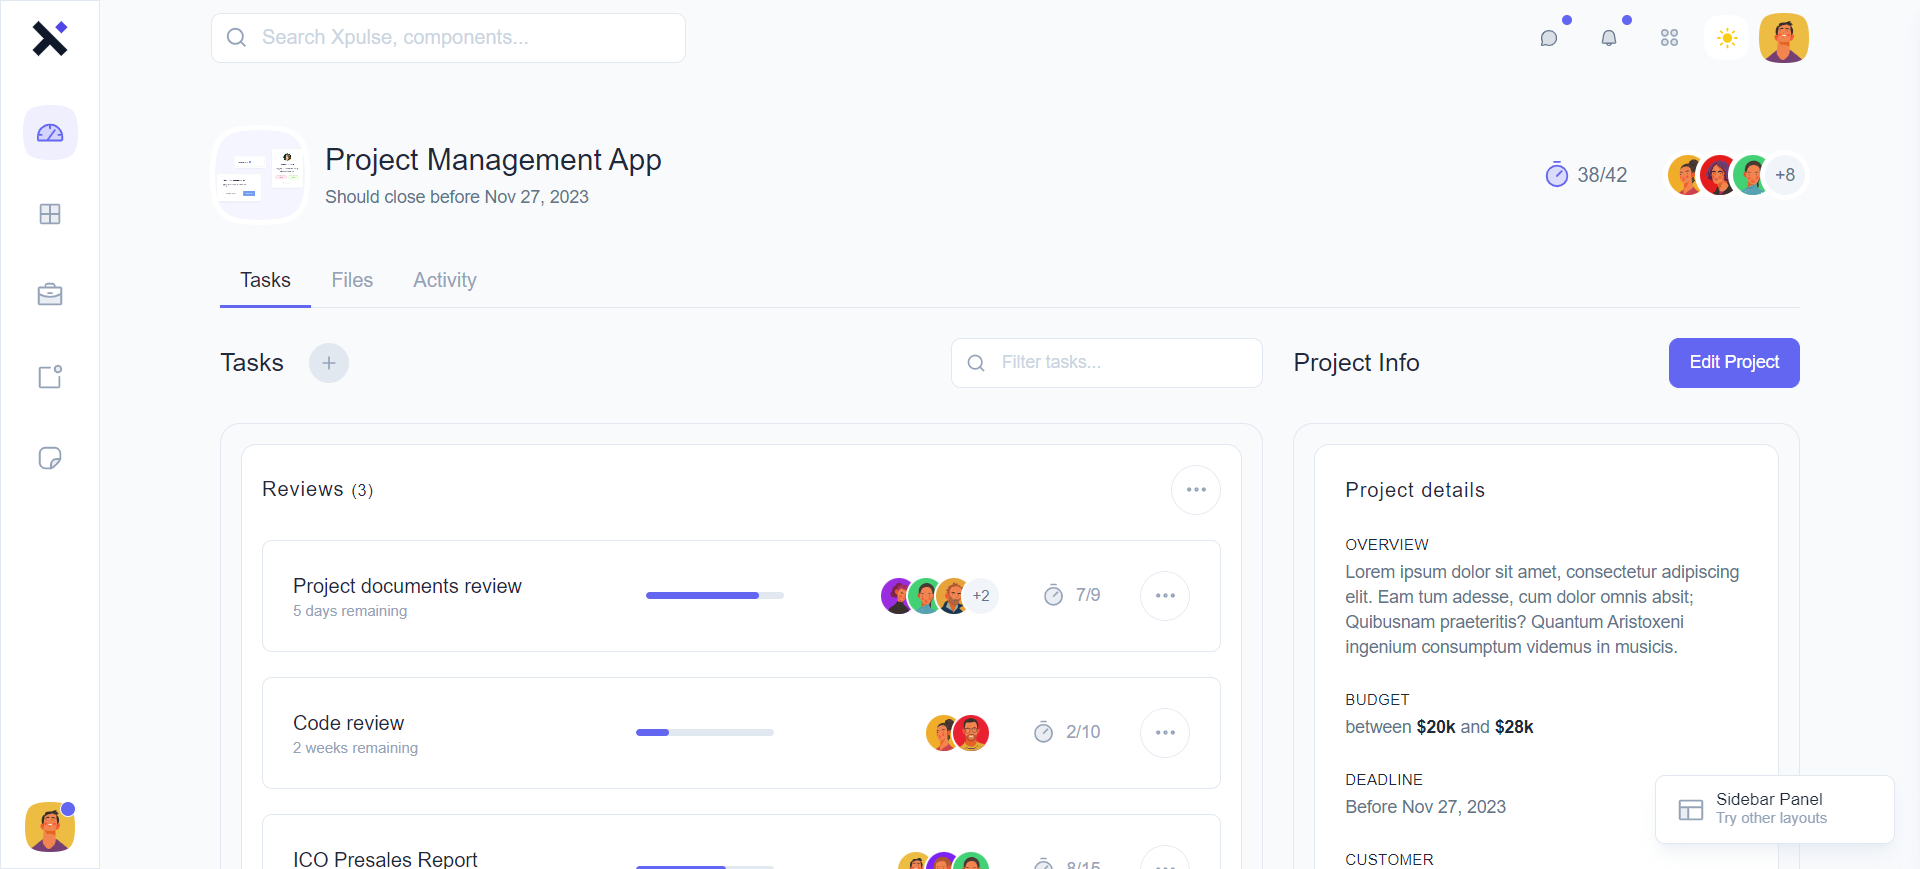Screen dimensions: 1920x869
Task: Open the briefcase projects section in sidebar
Action: coord(50,294)
